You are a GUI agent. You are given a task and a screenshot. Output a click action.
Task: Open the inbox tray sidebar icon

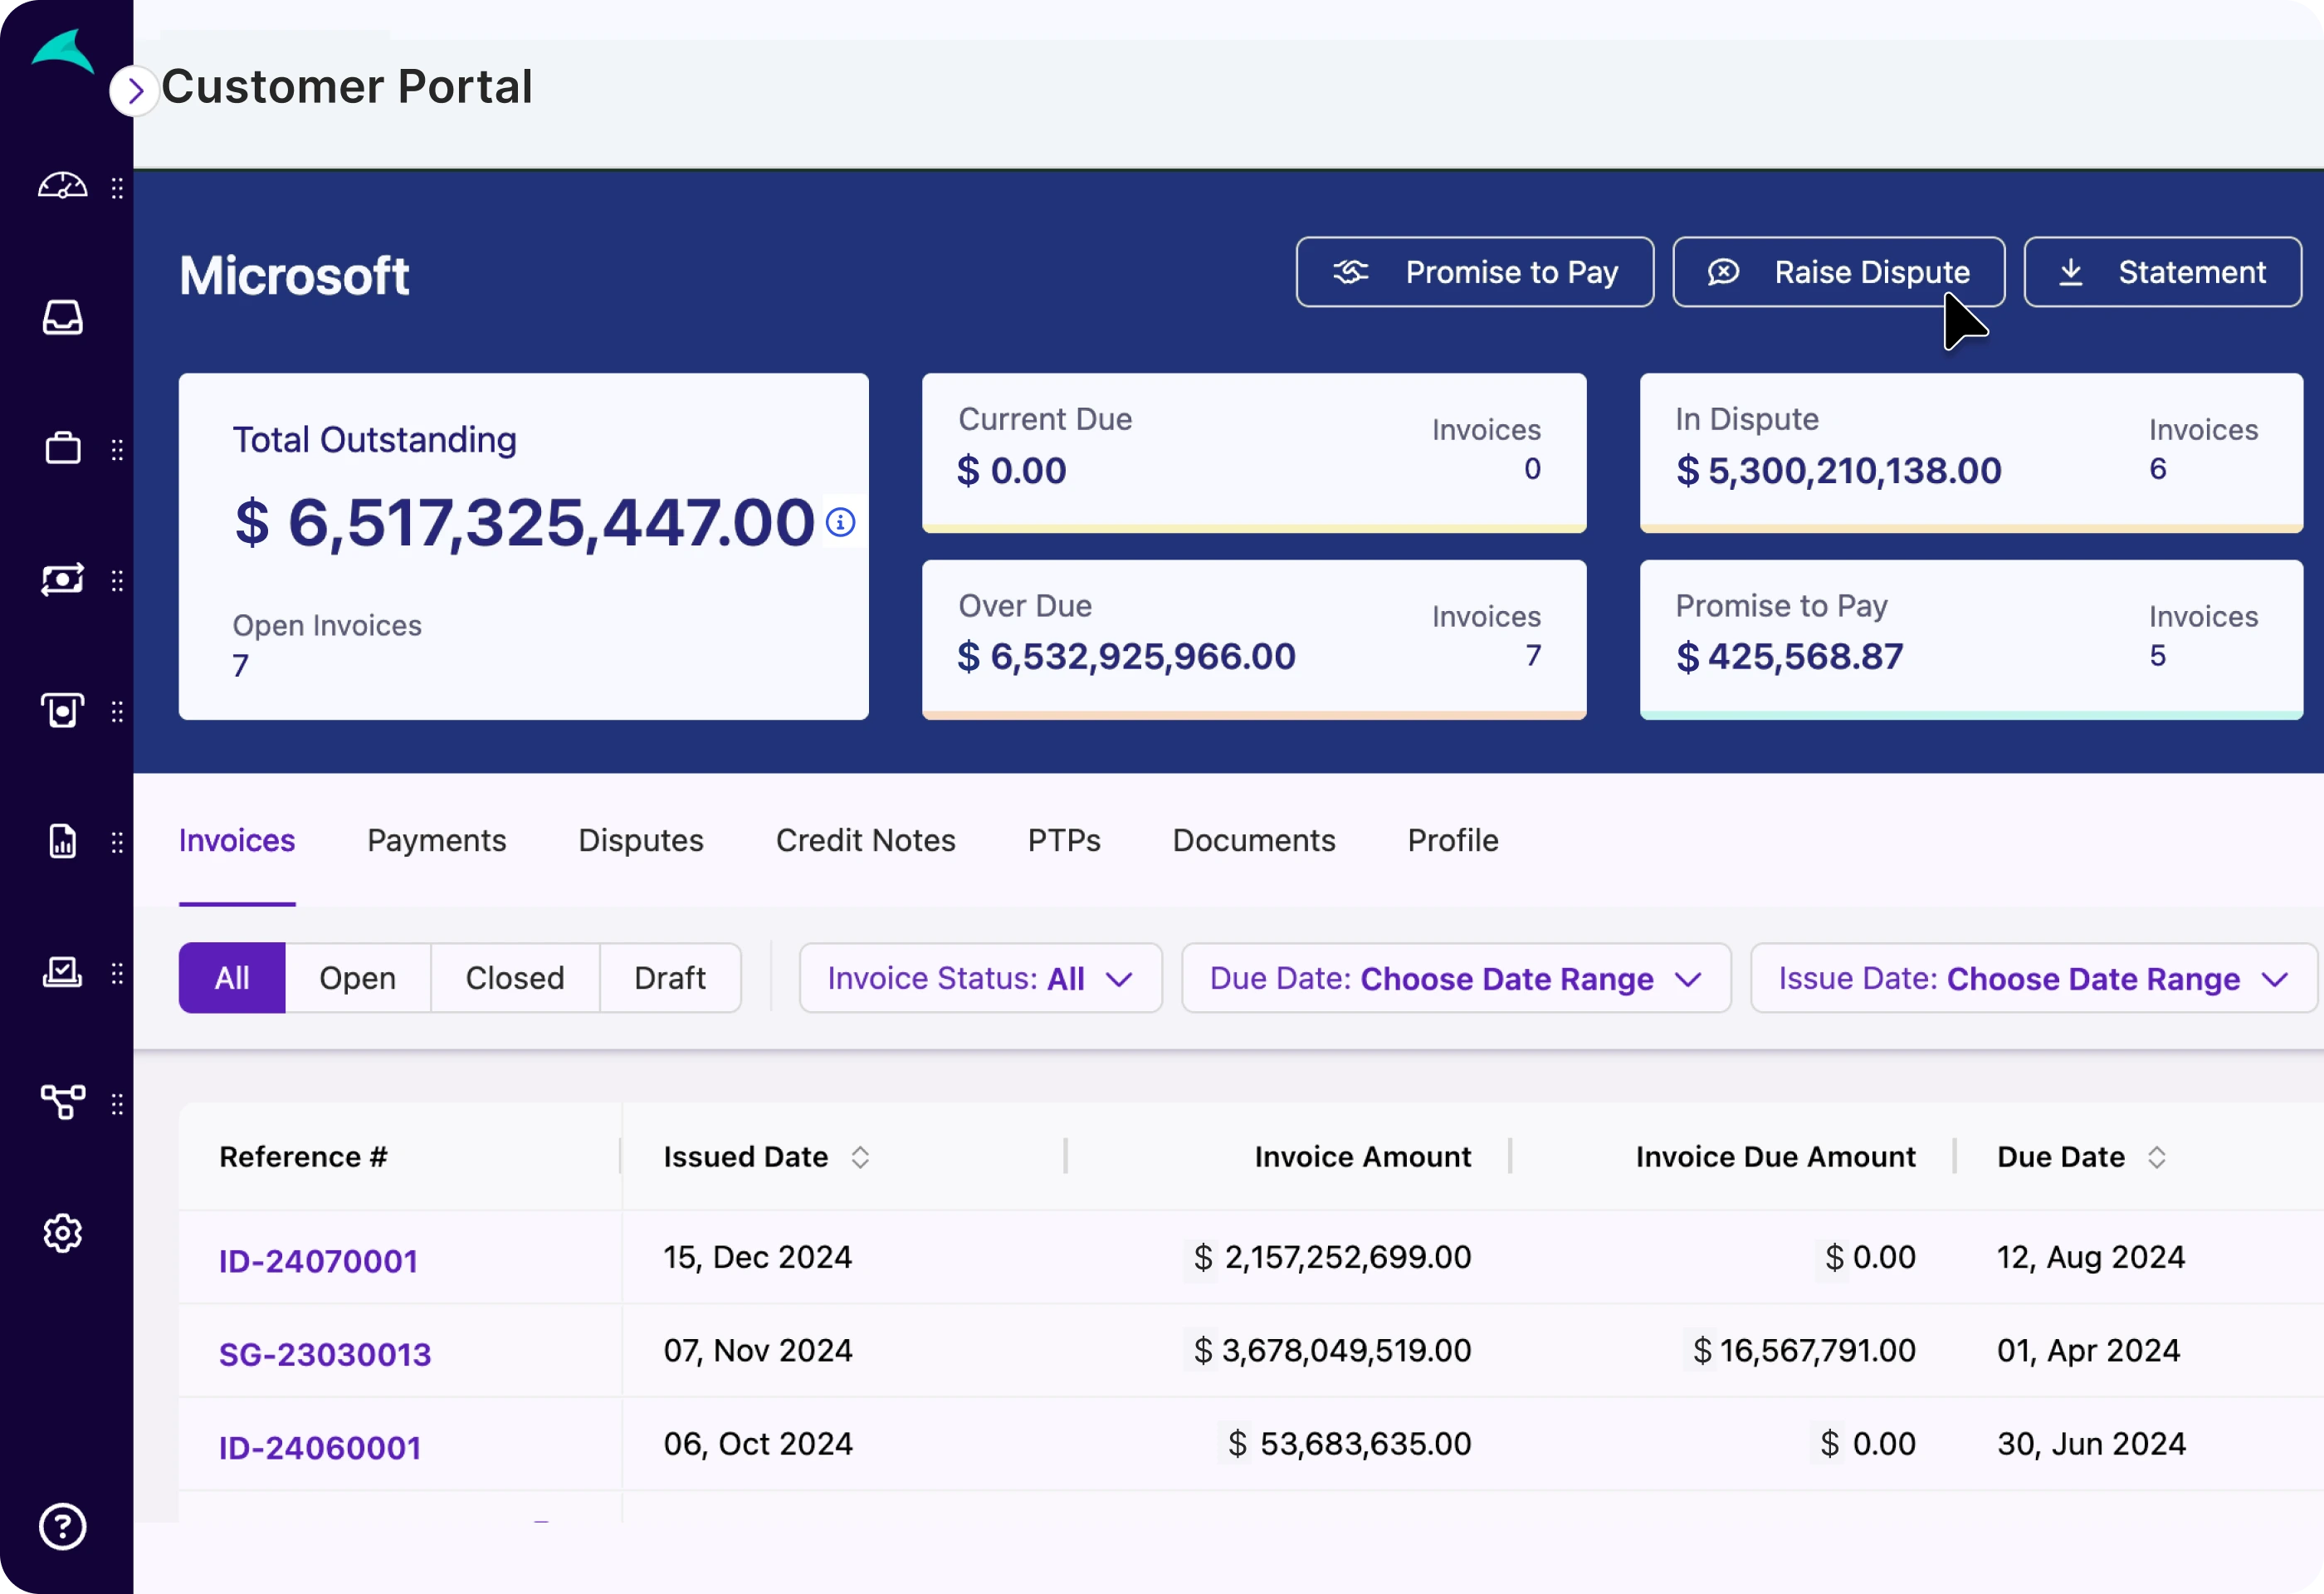tap(62, 318)
